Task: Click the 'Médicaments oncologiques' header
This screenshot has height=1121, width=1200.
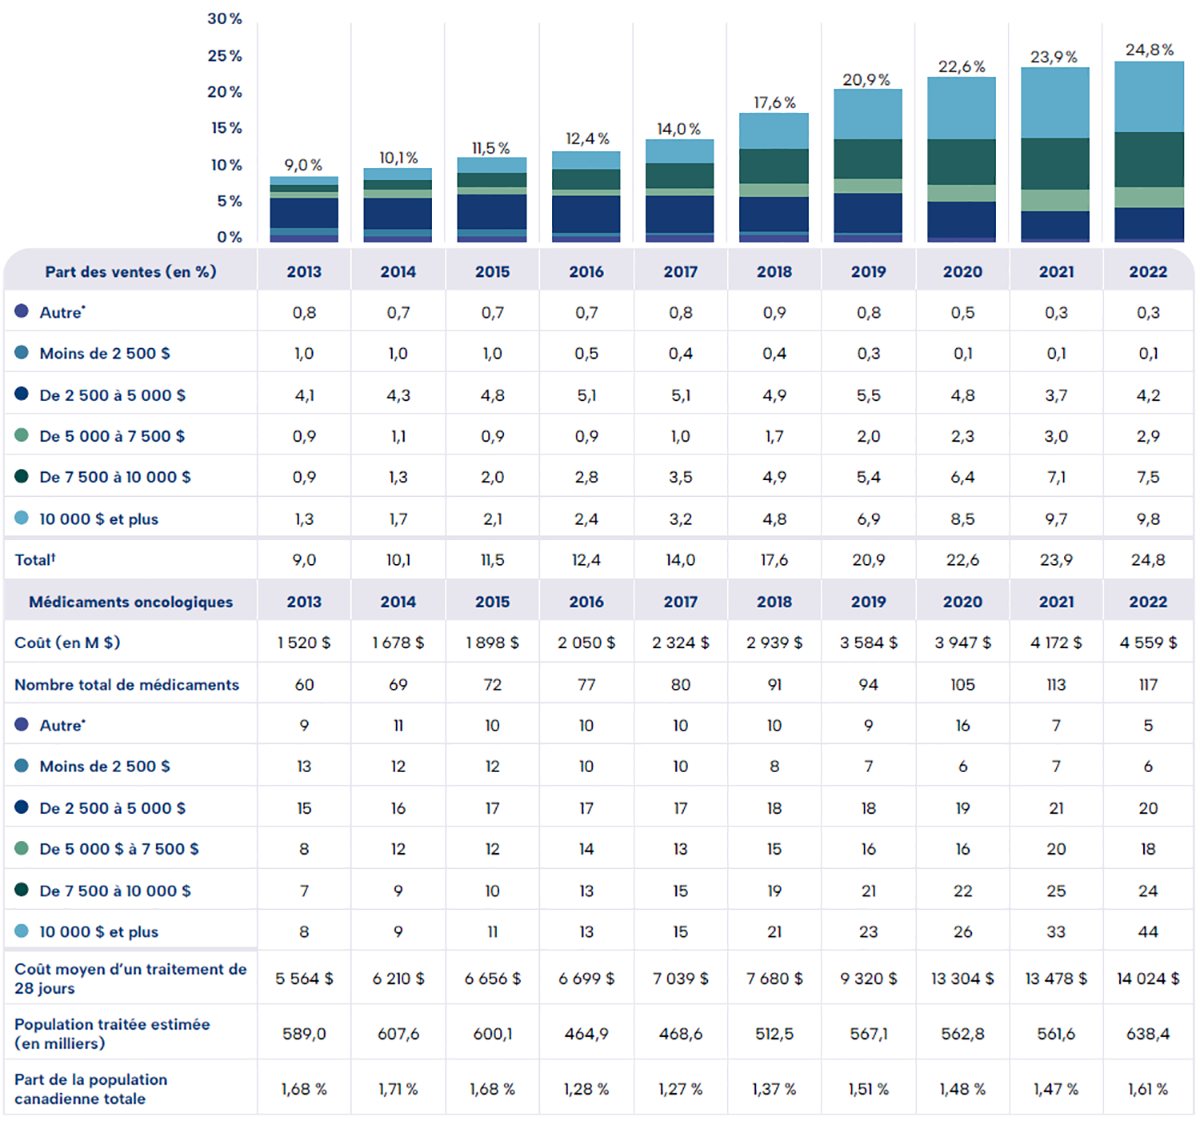Action: (x=130, y=602)
